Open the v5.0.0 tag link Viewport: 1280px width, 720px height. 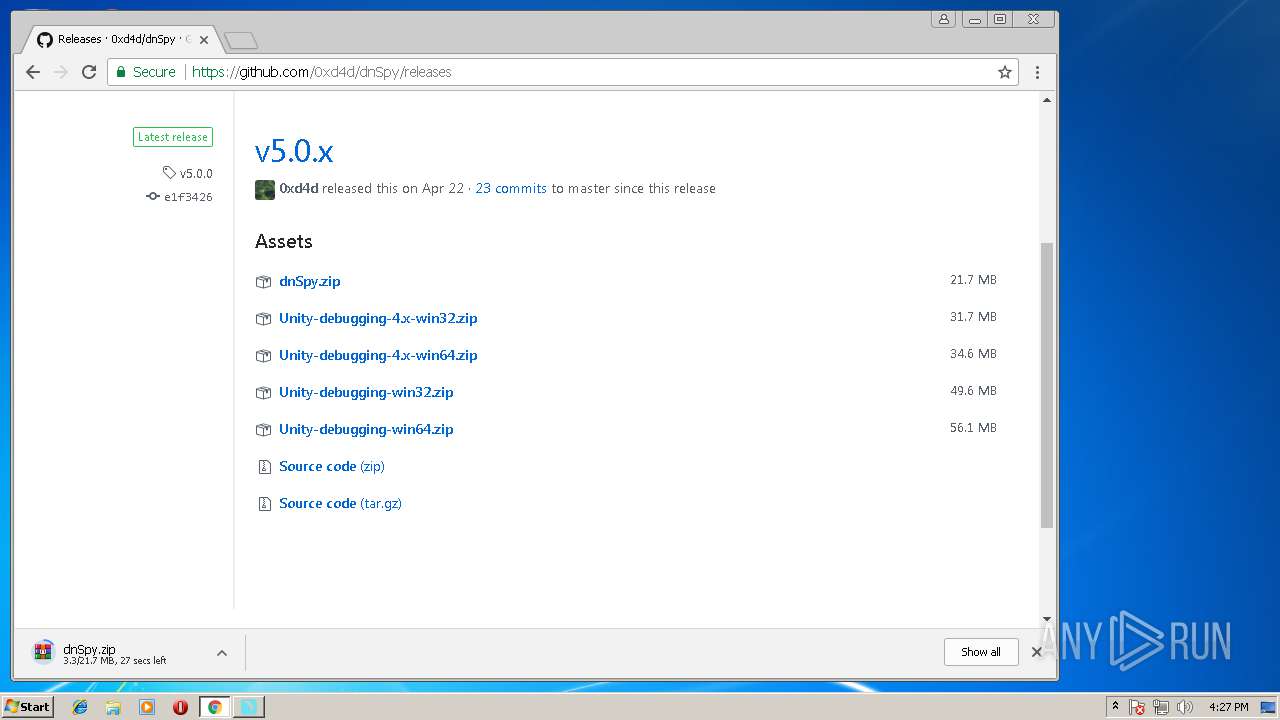tap(188, 173)
